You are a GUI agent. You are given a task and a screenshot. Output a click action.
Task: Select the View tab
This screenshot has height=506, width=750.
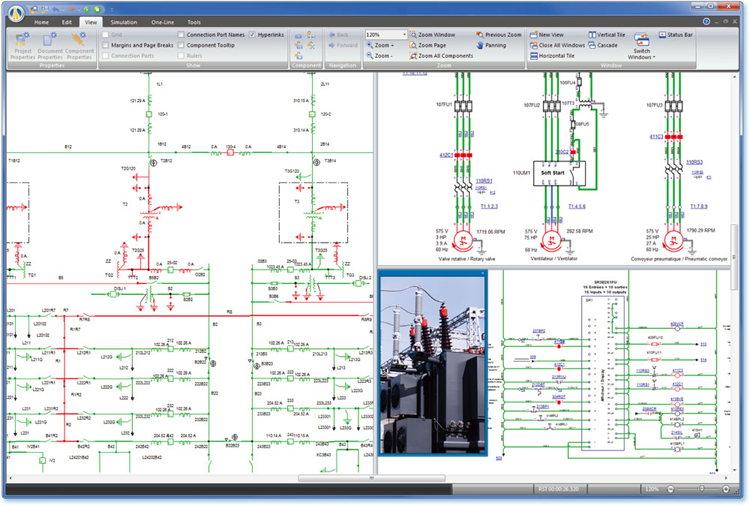tap(90, 22)
